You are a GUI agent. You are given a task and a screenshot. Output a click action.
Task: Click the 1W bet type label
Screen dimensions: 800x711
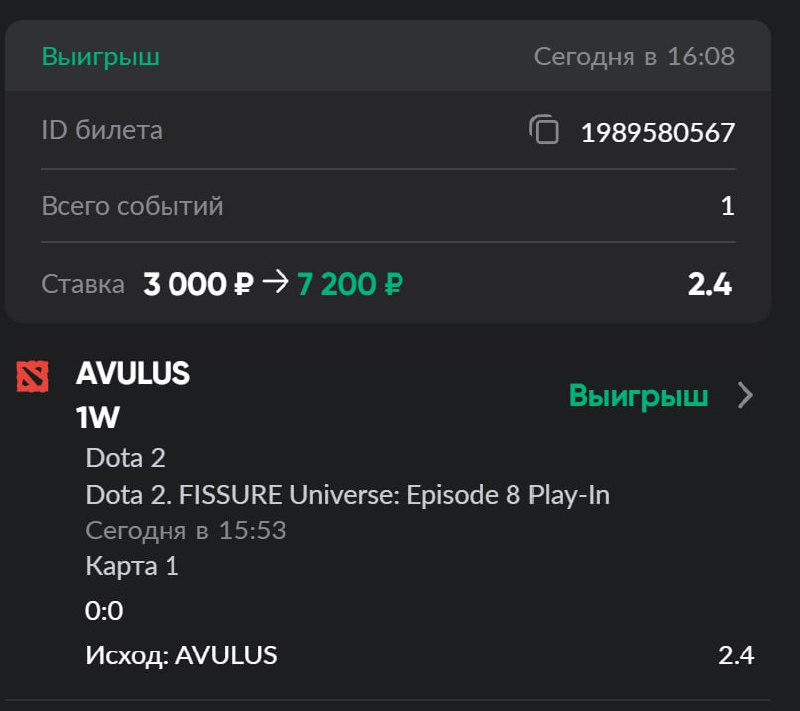pos(97,418)
